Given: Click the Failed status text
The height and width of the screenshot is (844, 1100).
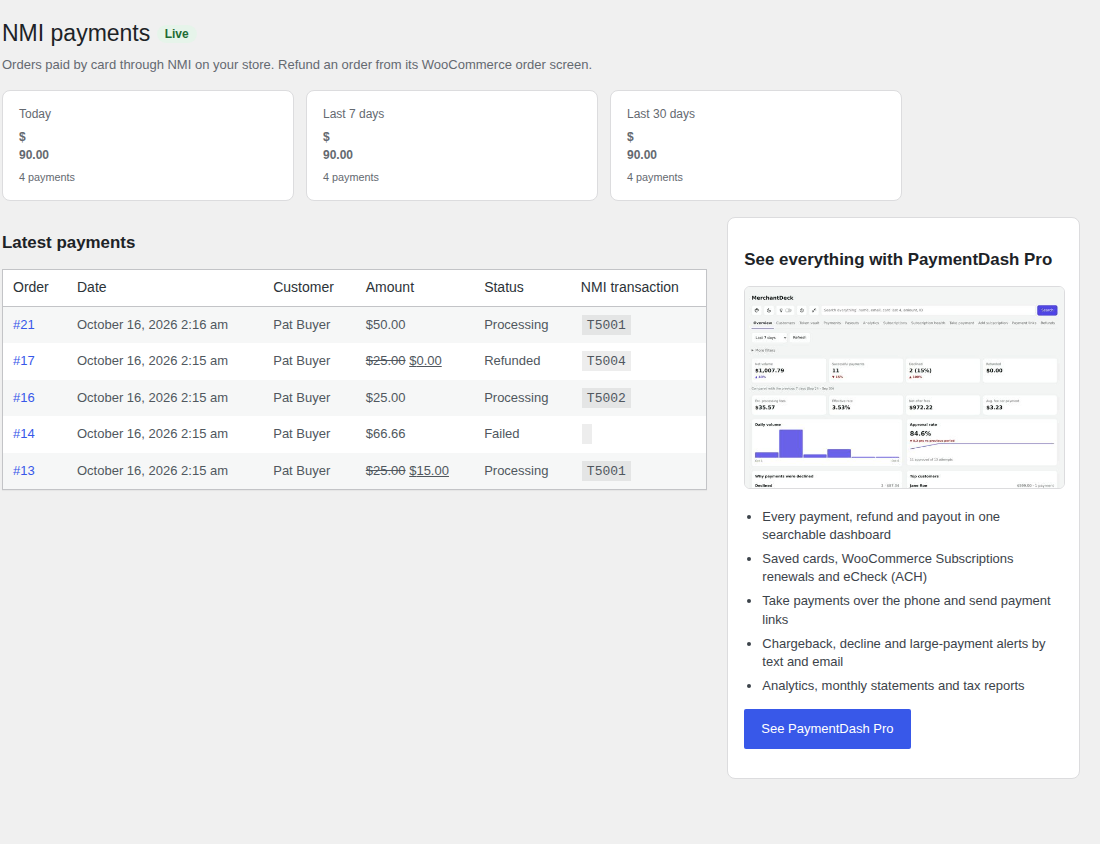Looking at the screenshot, I should pos(502,434).
